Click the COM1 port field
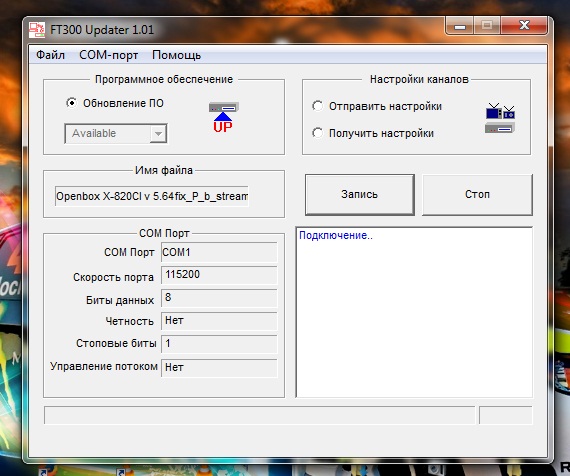This screenshot has height=476, width=570. coord(219,252)
